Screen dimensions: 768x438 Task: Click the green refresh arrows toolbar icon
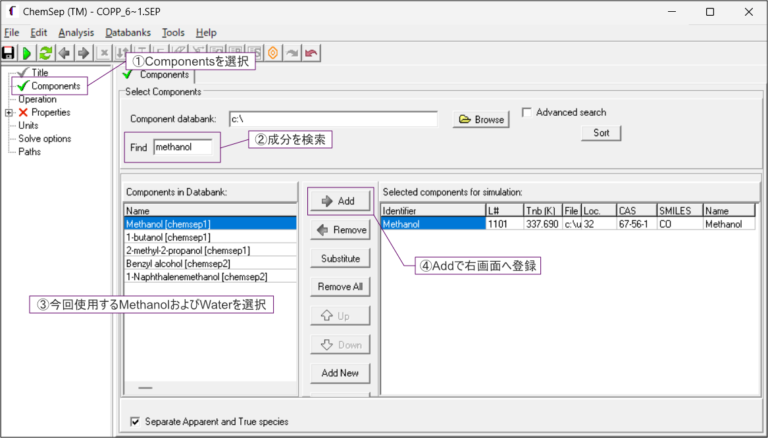point(46,53)
